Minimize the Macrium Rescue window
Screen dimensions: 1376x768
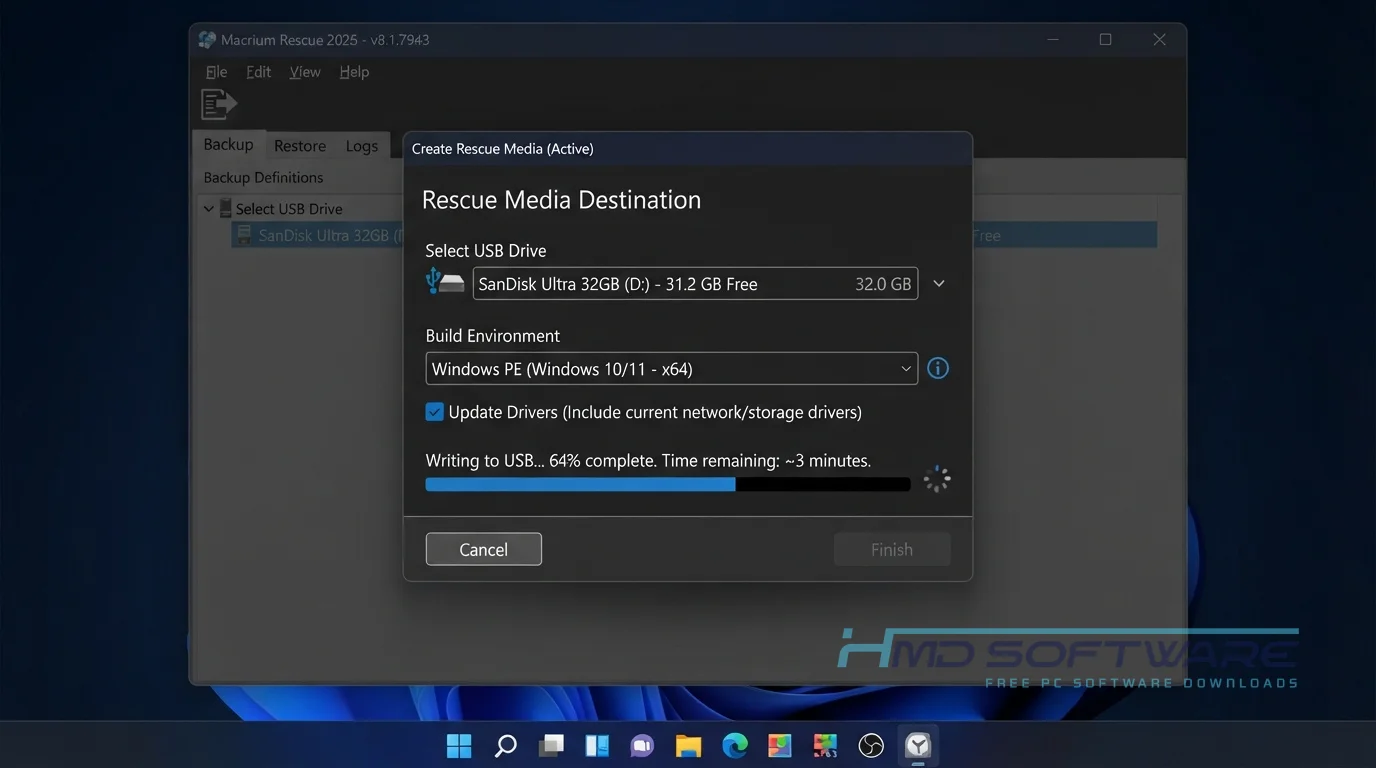tap(1053, 40)
